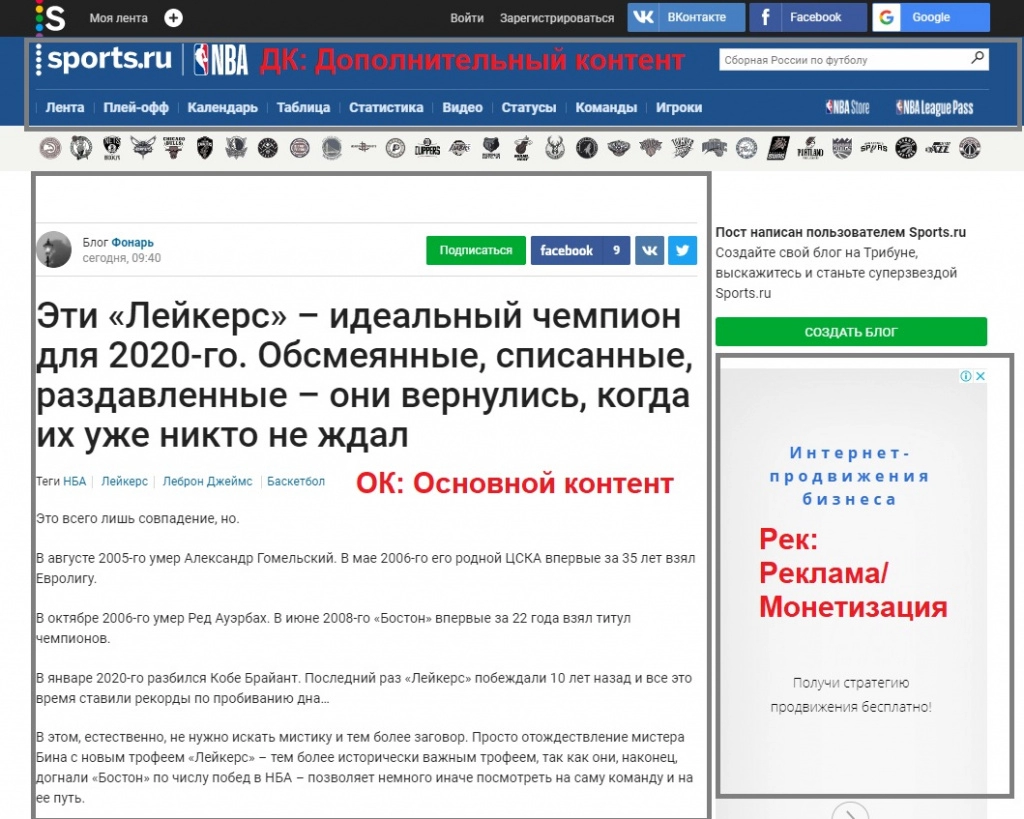1024x819 pixels.
Task: Open ad info icon in the banner
Action: pyautogui.click(x=965, y=376)
